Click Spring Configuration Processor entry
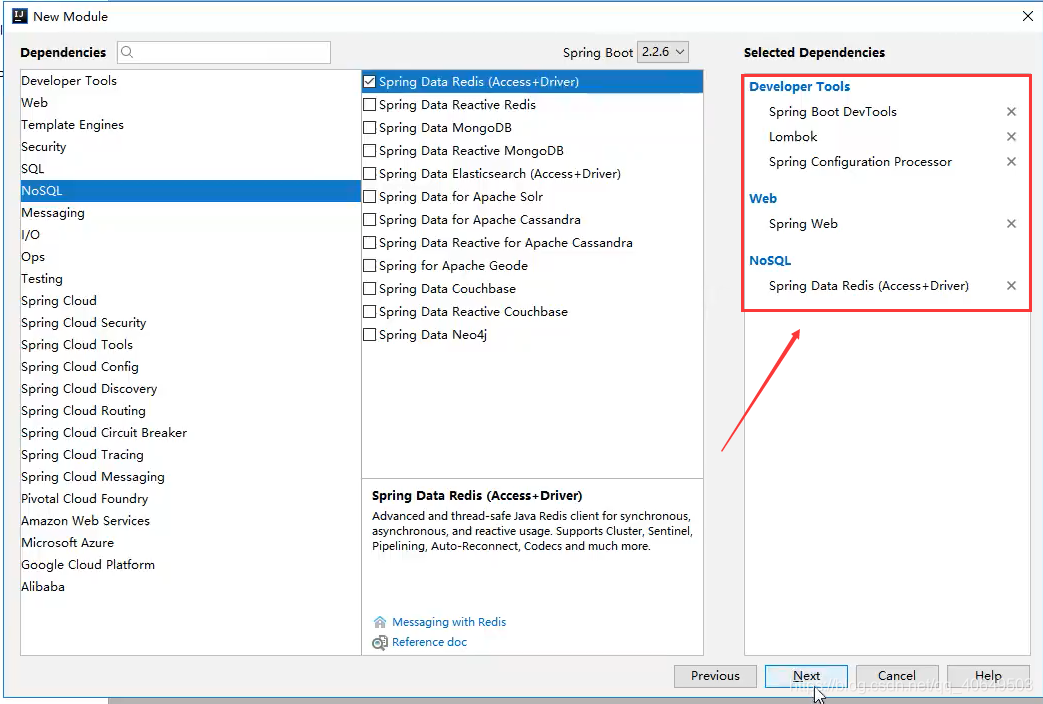 coord(860,162)
